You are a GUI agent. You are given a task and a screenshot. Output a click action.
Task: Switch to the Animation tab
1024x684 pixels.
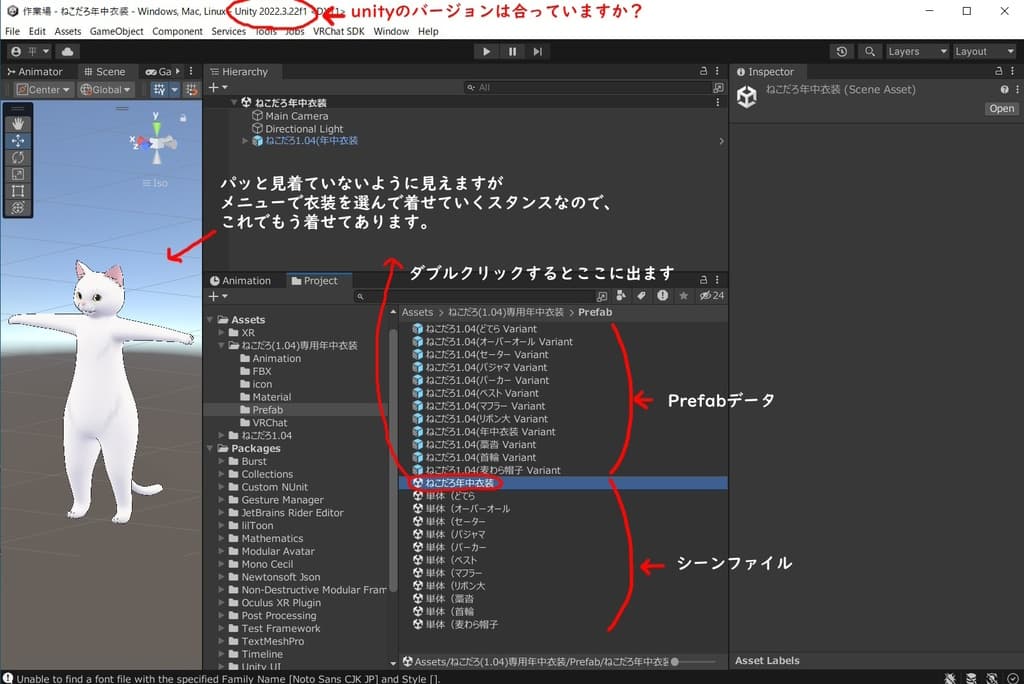pyautogui.click(x=243, y=280)
